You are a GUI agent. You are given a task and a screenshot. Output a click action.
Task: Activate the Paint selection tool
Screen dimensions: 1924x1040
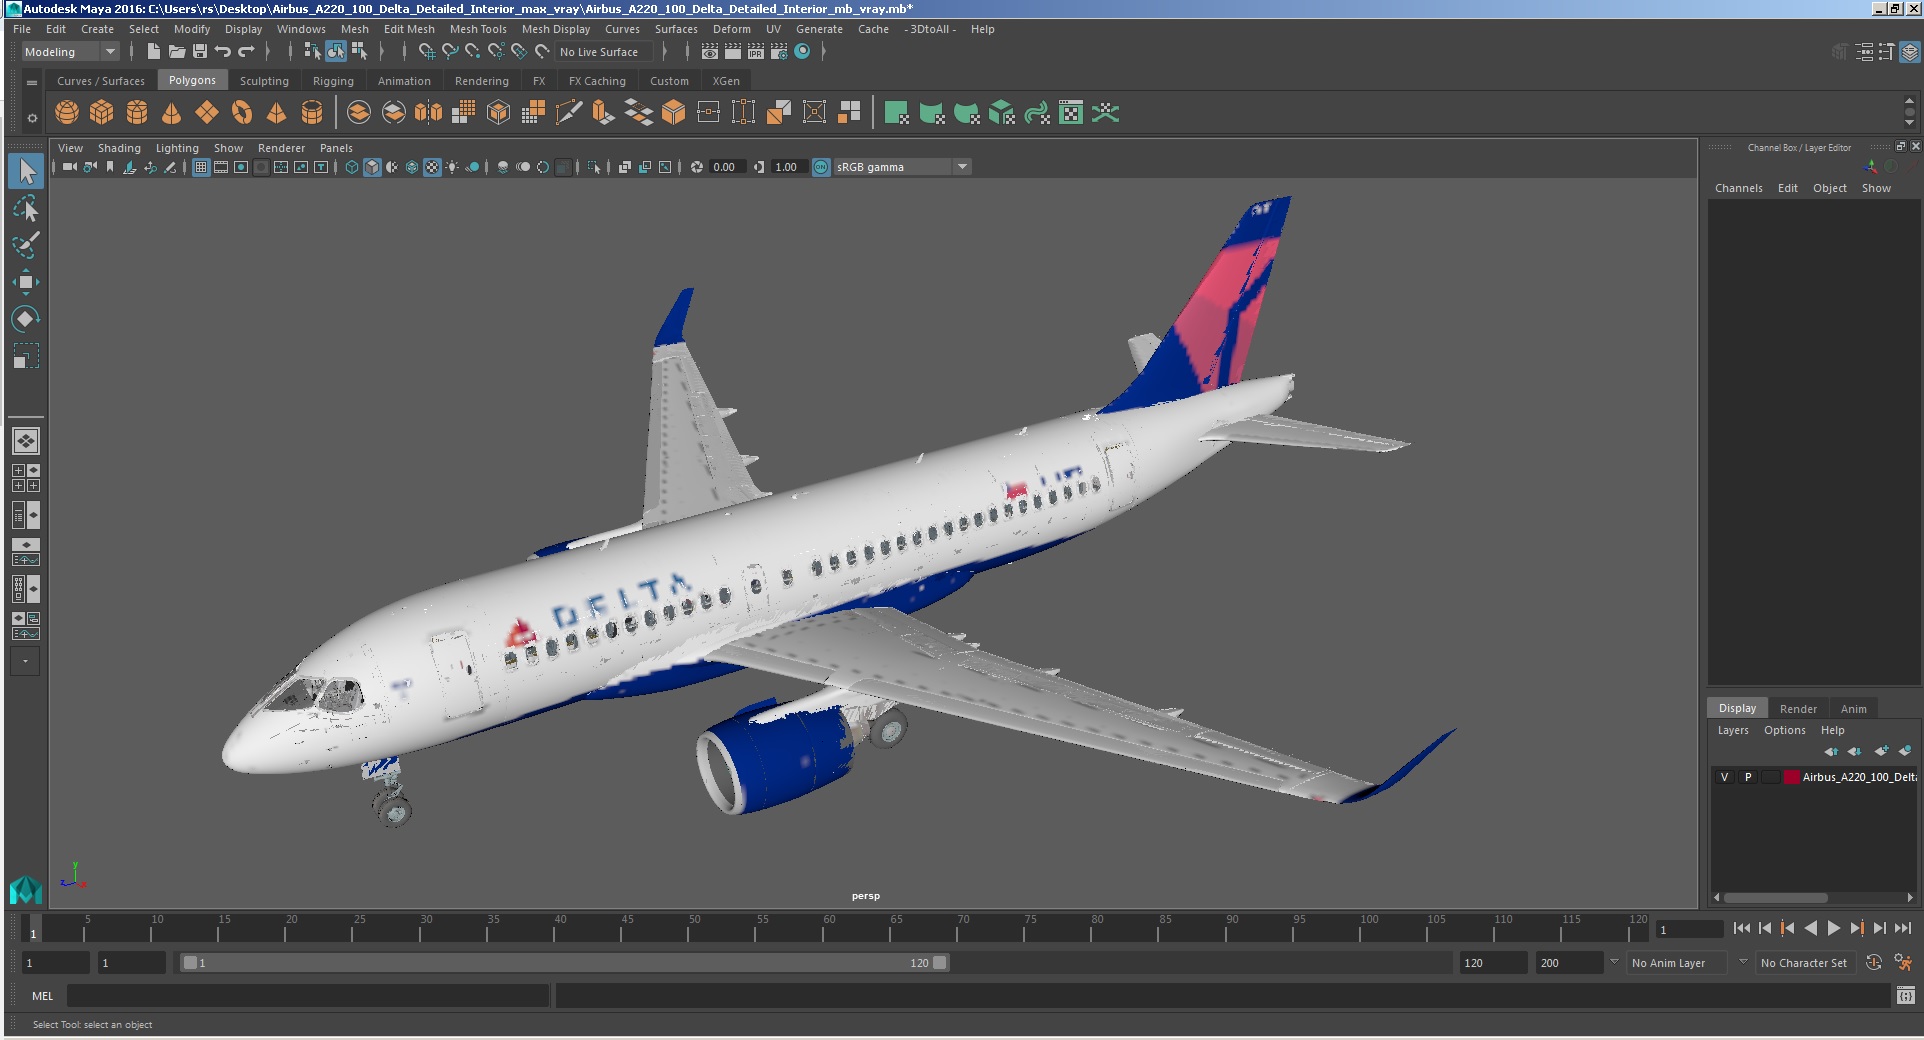[x=26, y=245]
